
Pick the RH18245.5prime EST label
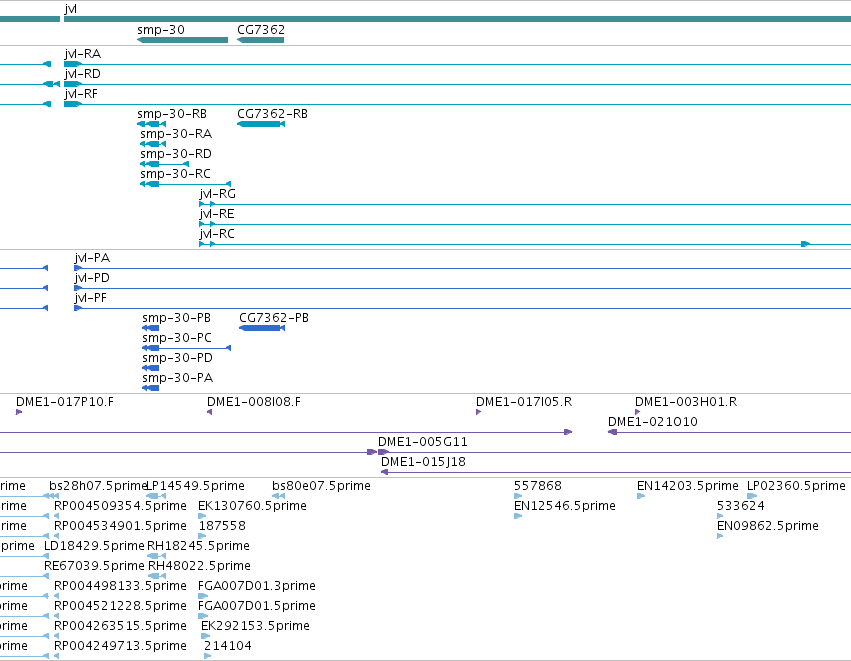point(199,546)
